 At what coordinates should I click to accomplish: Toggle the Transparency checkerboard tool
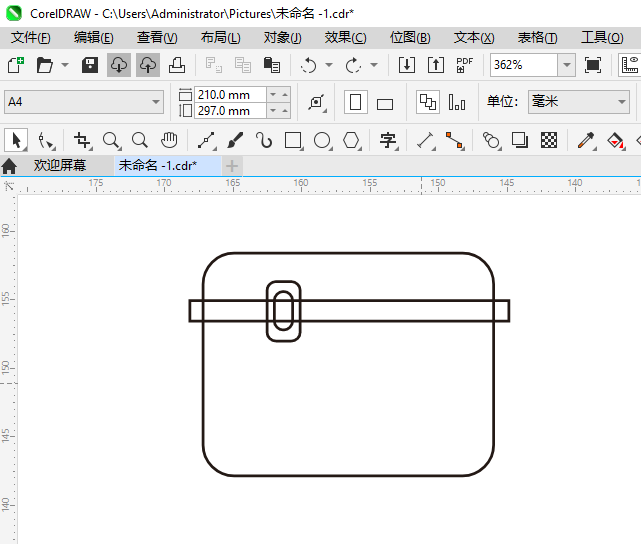pos(549,140)
